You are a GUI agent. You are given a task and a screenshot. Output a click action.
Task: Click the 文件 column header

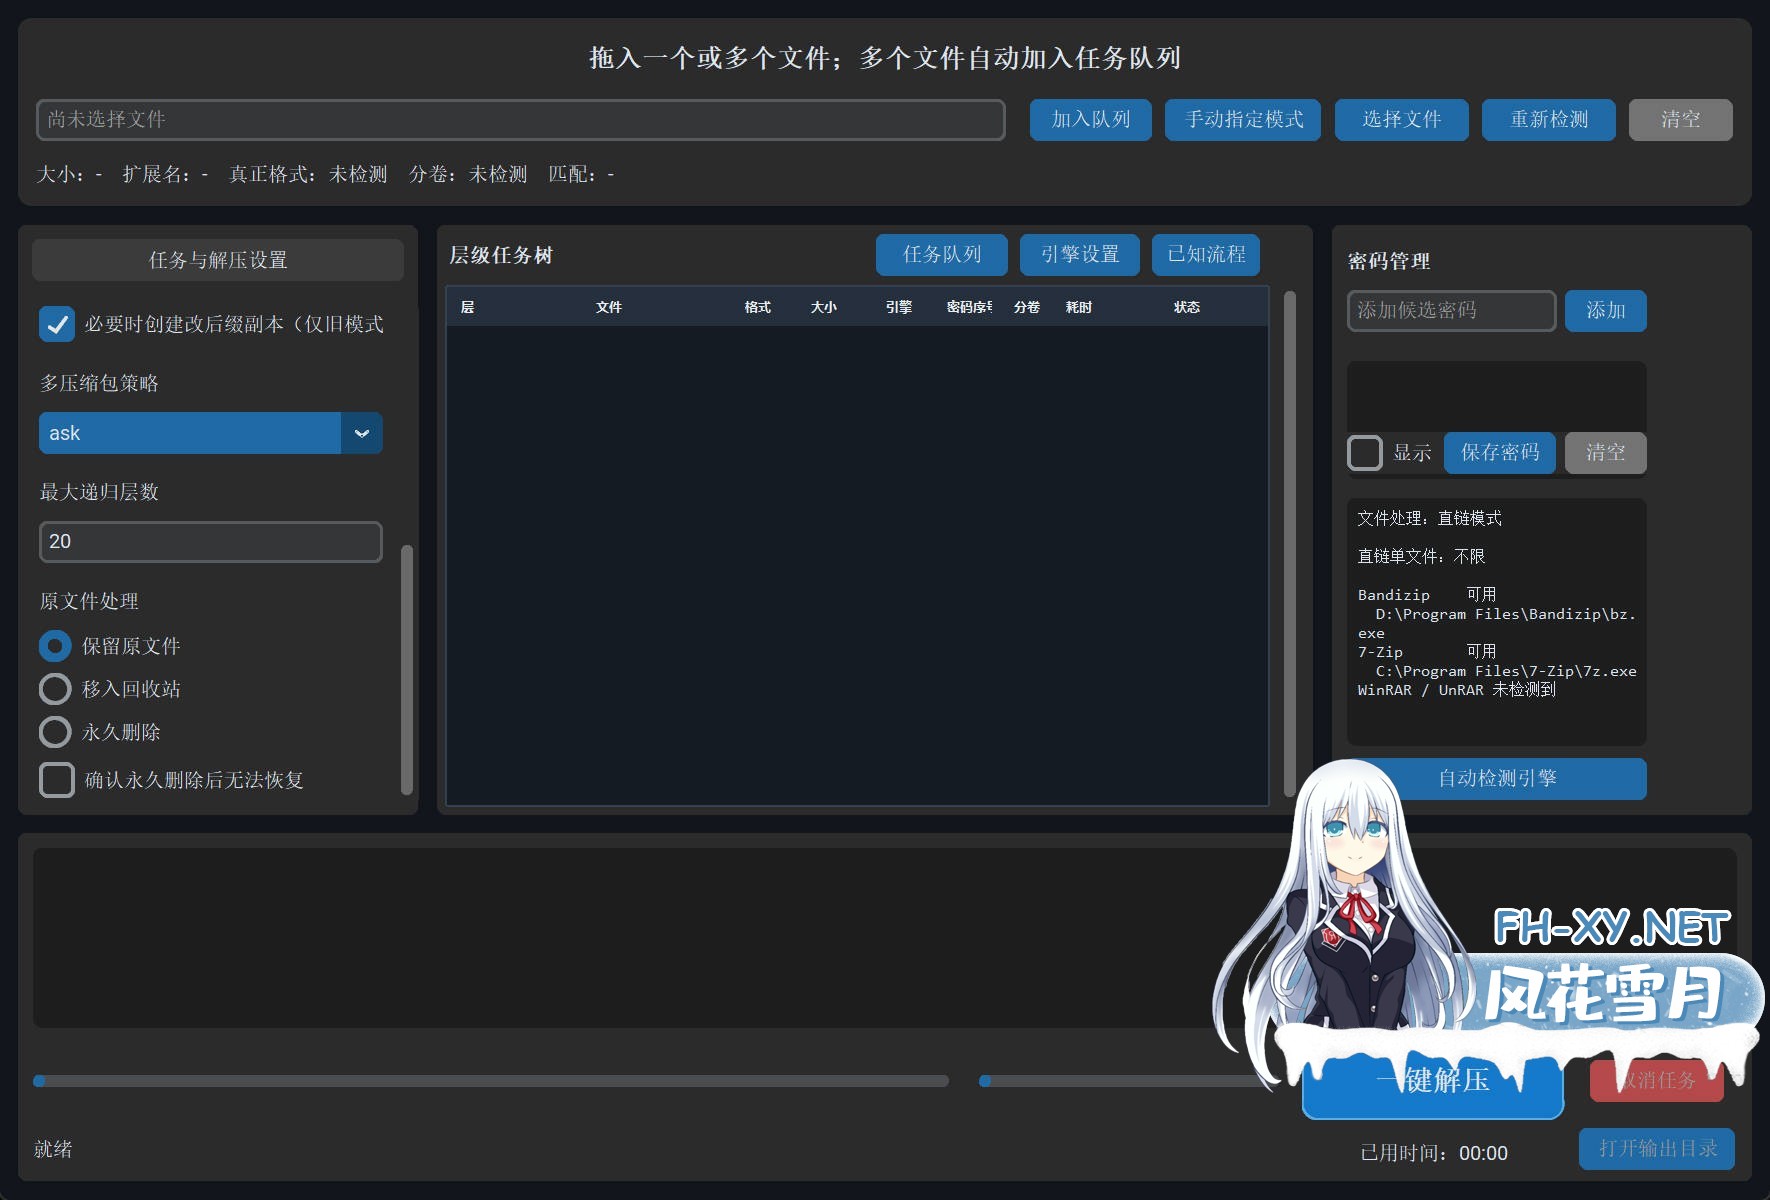[x=609, y=307]
